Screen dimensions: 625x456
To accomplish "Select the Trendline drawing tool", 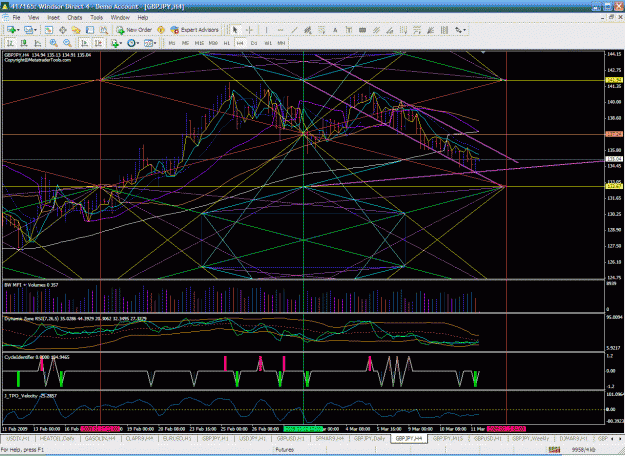I will [294, 30].
